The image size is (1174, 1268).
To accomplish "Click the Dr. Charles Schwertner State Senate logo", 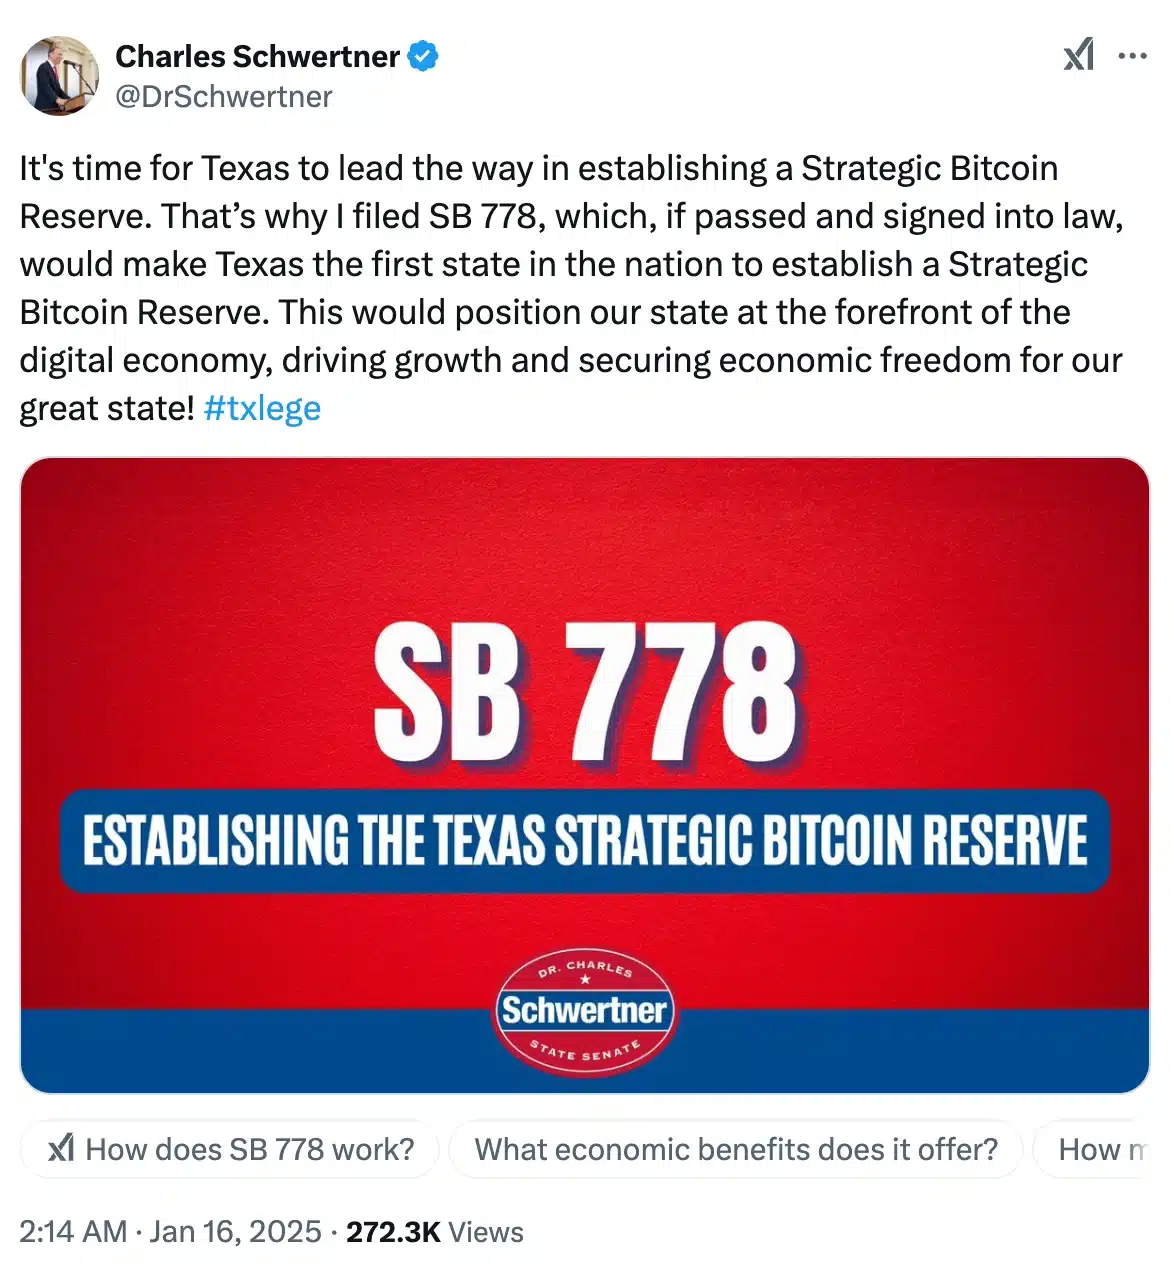I will [x=584, y=1011].
